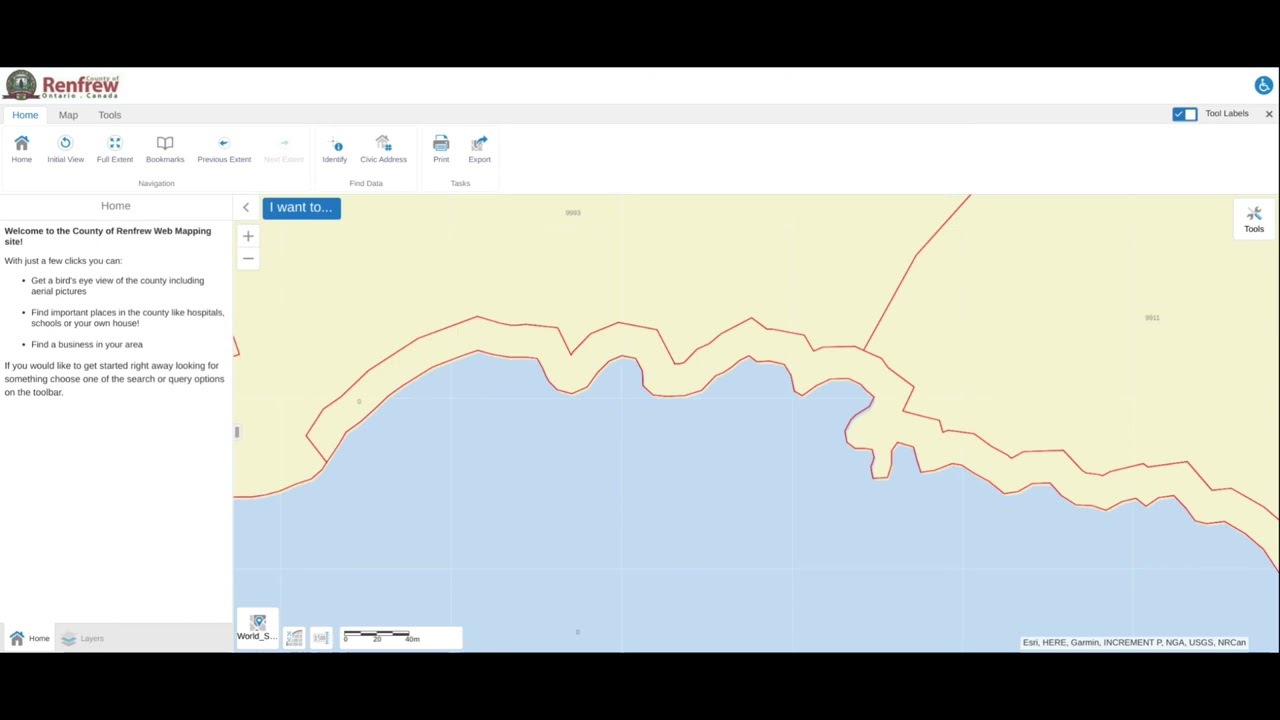This screenshot has width=1280, height=720.
Task: Select the Layers panel tab at bottom
Action: (x=82, y=638)
